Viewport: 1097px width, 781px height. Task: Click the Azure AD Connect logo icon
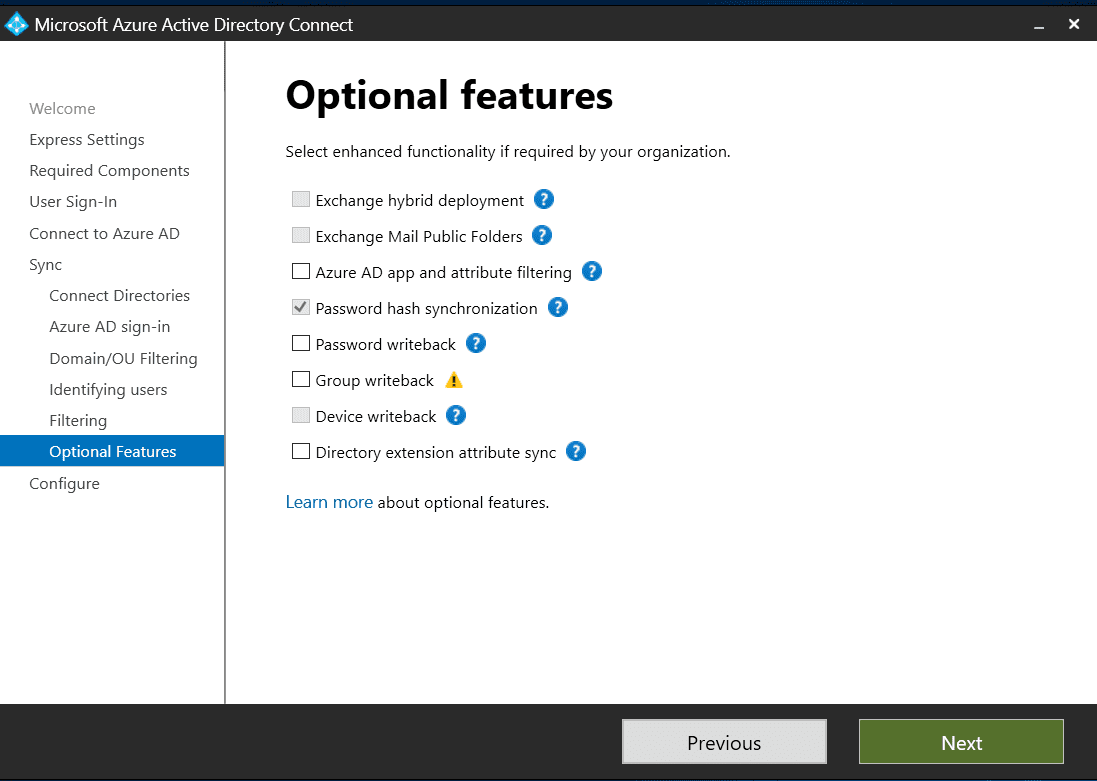click(15, 24)
